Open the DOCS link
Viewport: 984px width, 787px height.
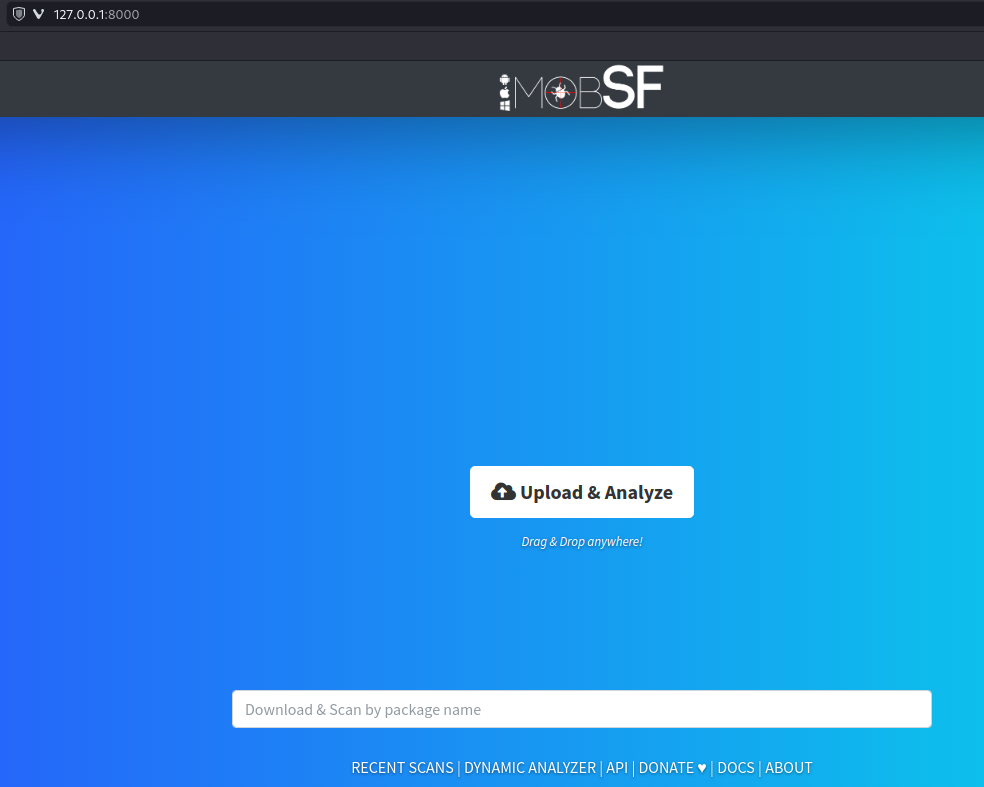pyautogui.click(x=735, y=768)
